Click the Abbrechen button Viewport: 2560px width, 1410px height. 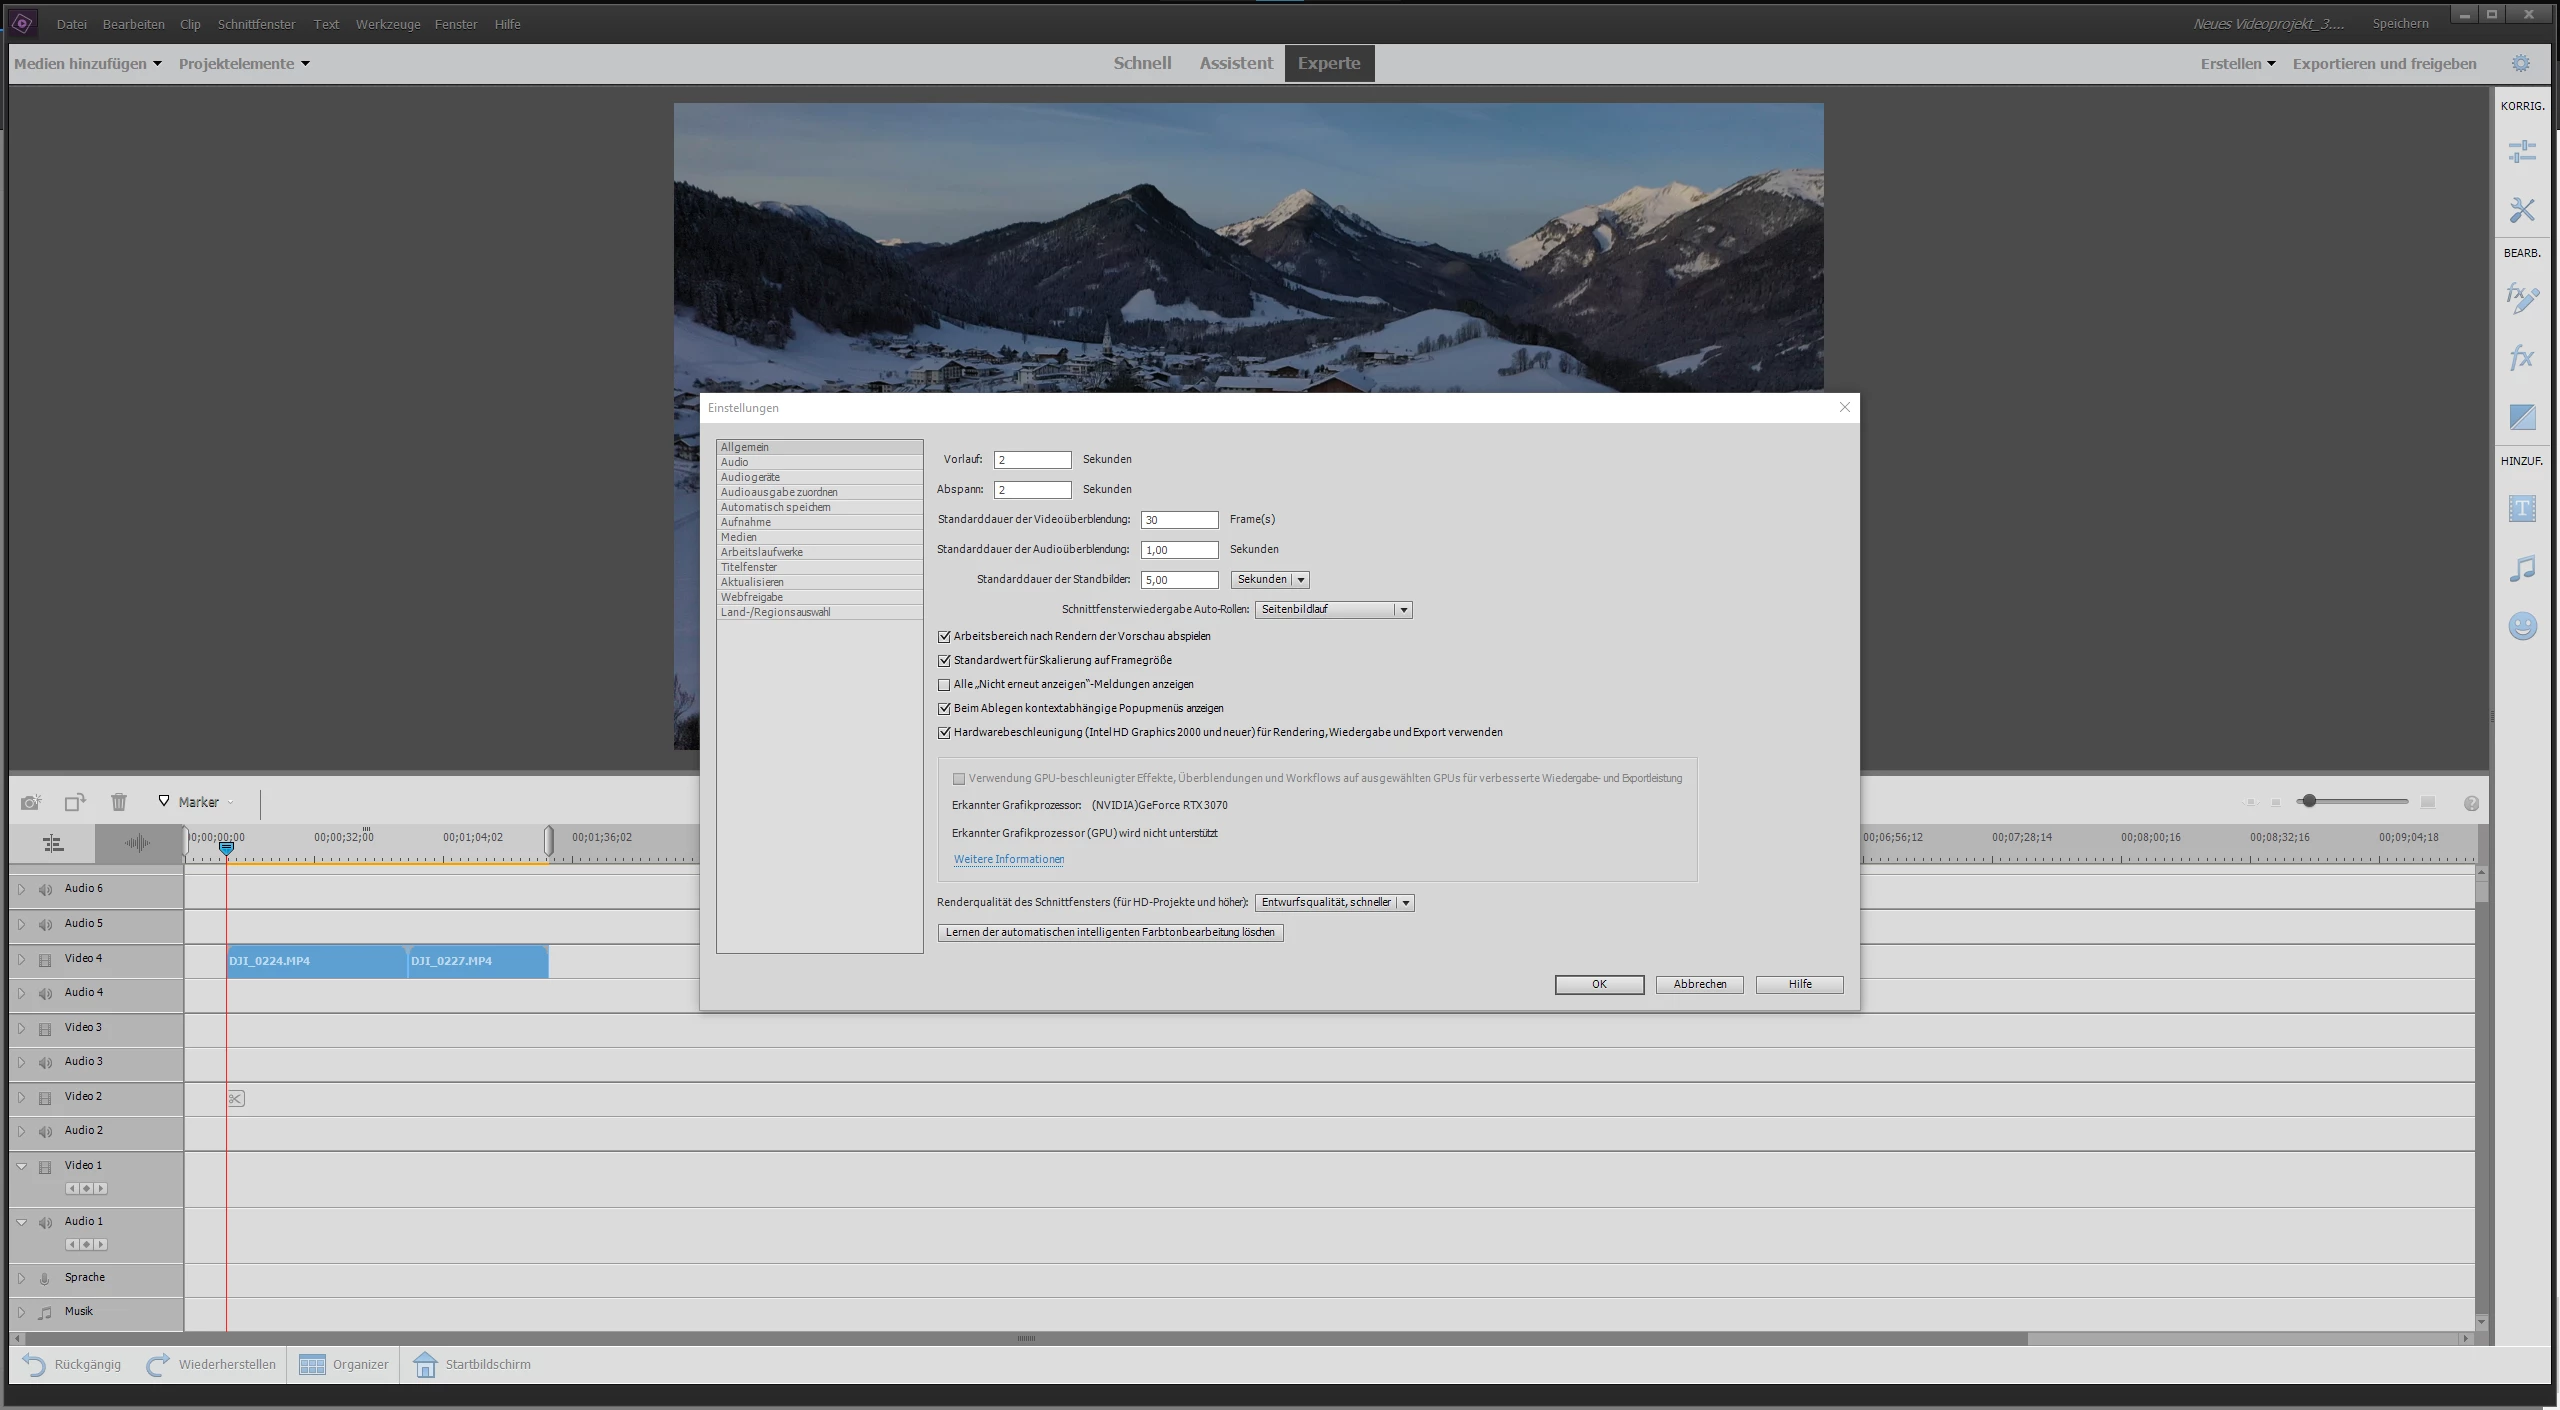(x=1699, y=985)
